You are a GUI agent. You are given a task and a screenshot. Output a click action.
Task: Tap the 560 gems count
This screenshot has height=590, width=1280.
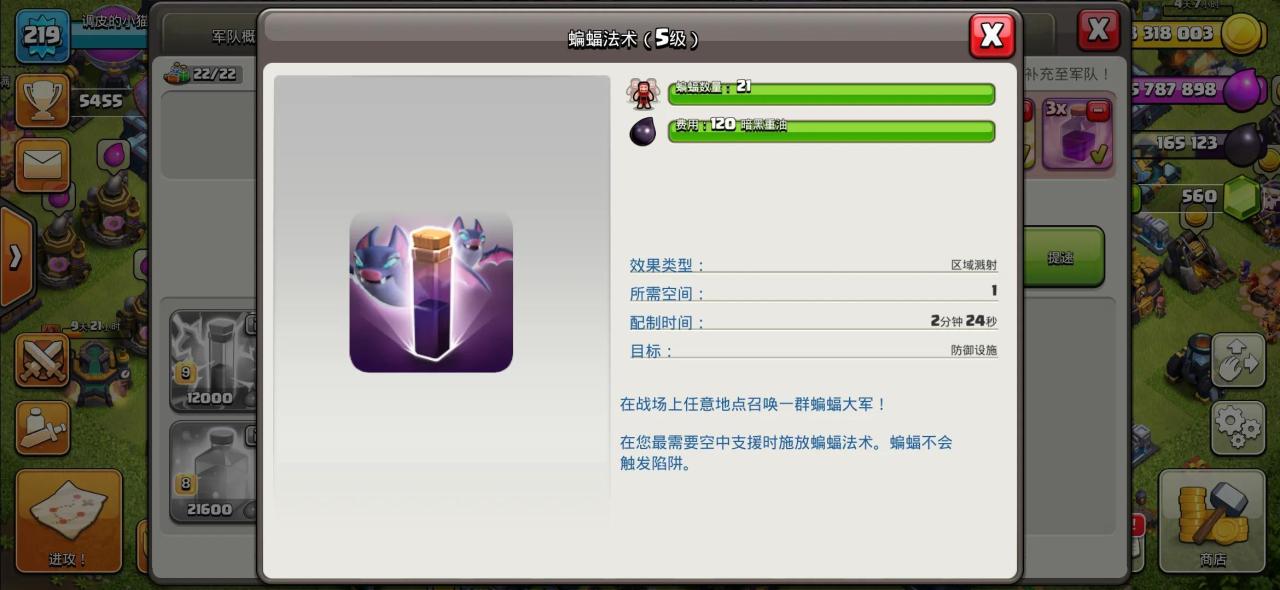(1198, 196)
